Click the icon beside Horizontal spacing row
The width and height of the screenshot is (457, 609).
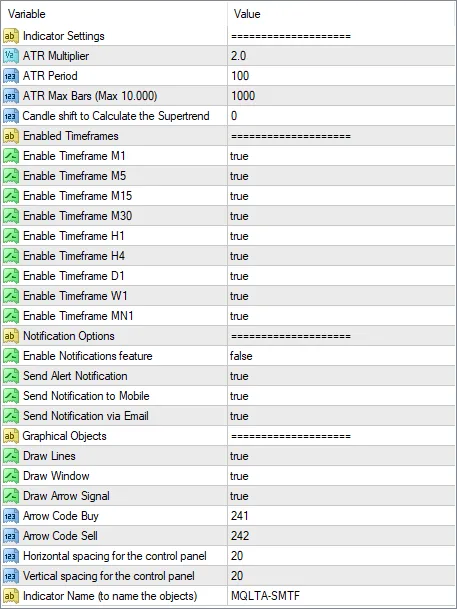click(x=11, y=556)
